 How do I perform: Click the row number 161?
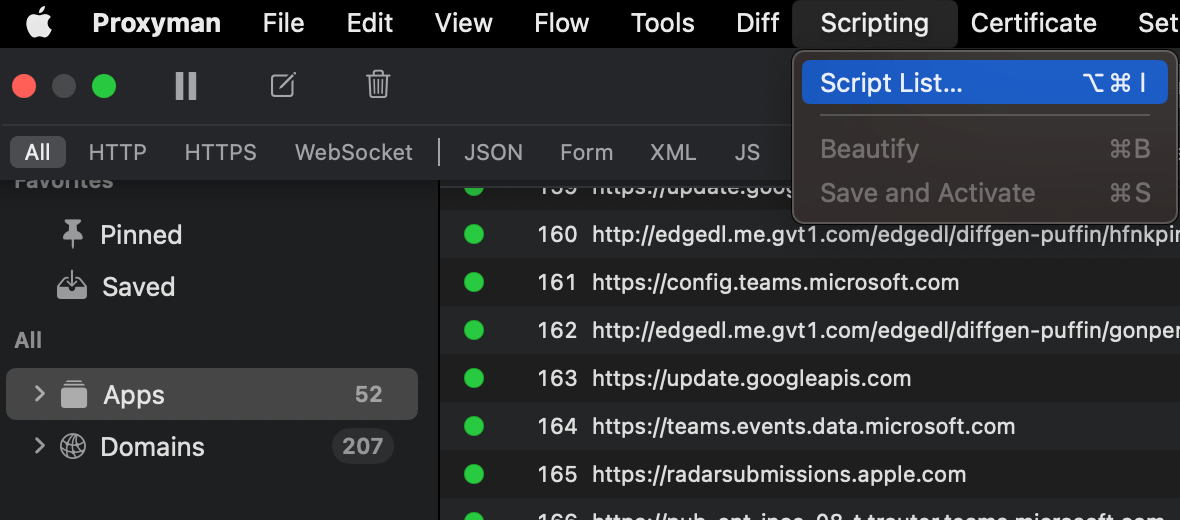[557, 282]
